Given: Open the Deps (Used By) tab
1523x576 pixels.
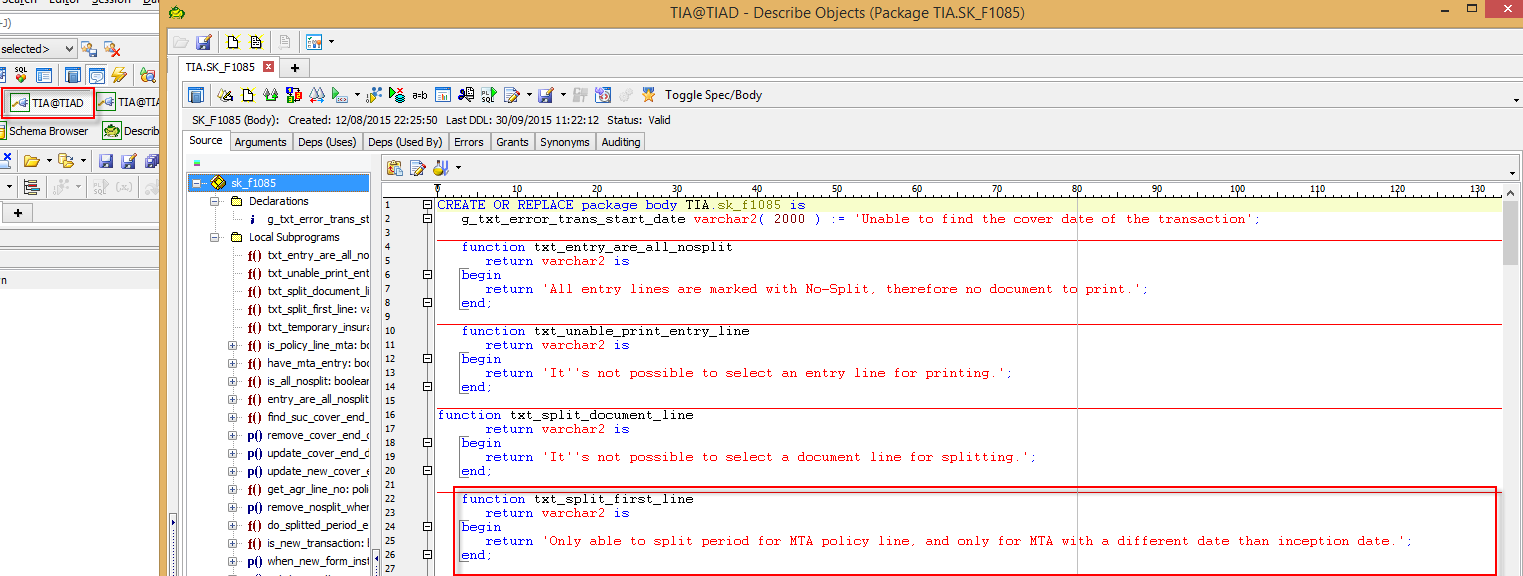Looking at the screenshot, I should tap(405, 142).
